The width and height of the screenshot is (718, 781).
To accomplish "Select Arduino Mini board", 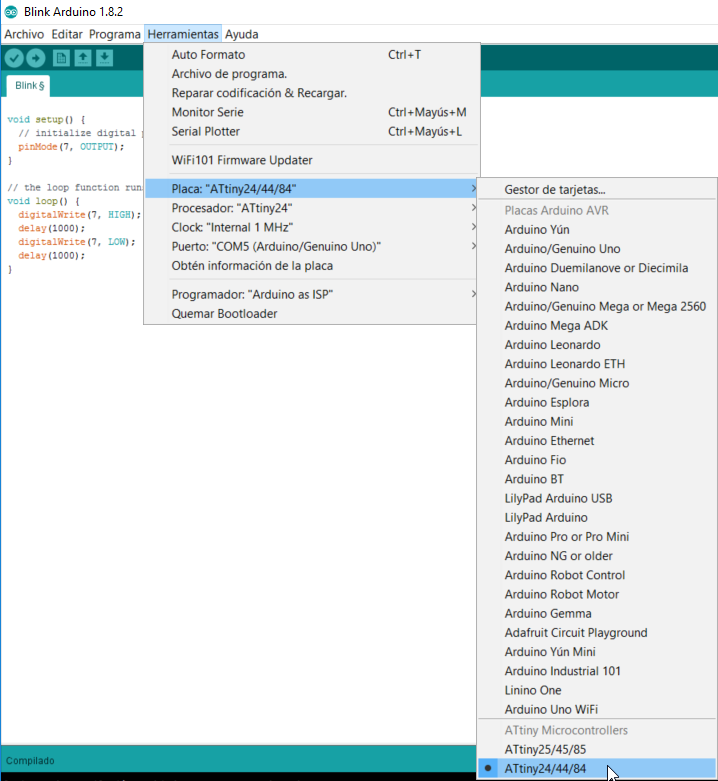I will pos(597,421).
